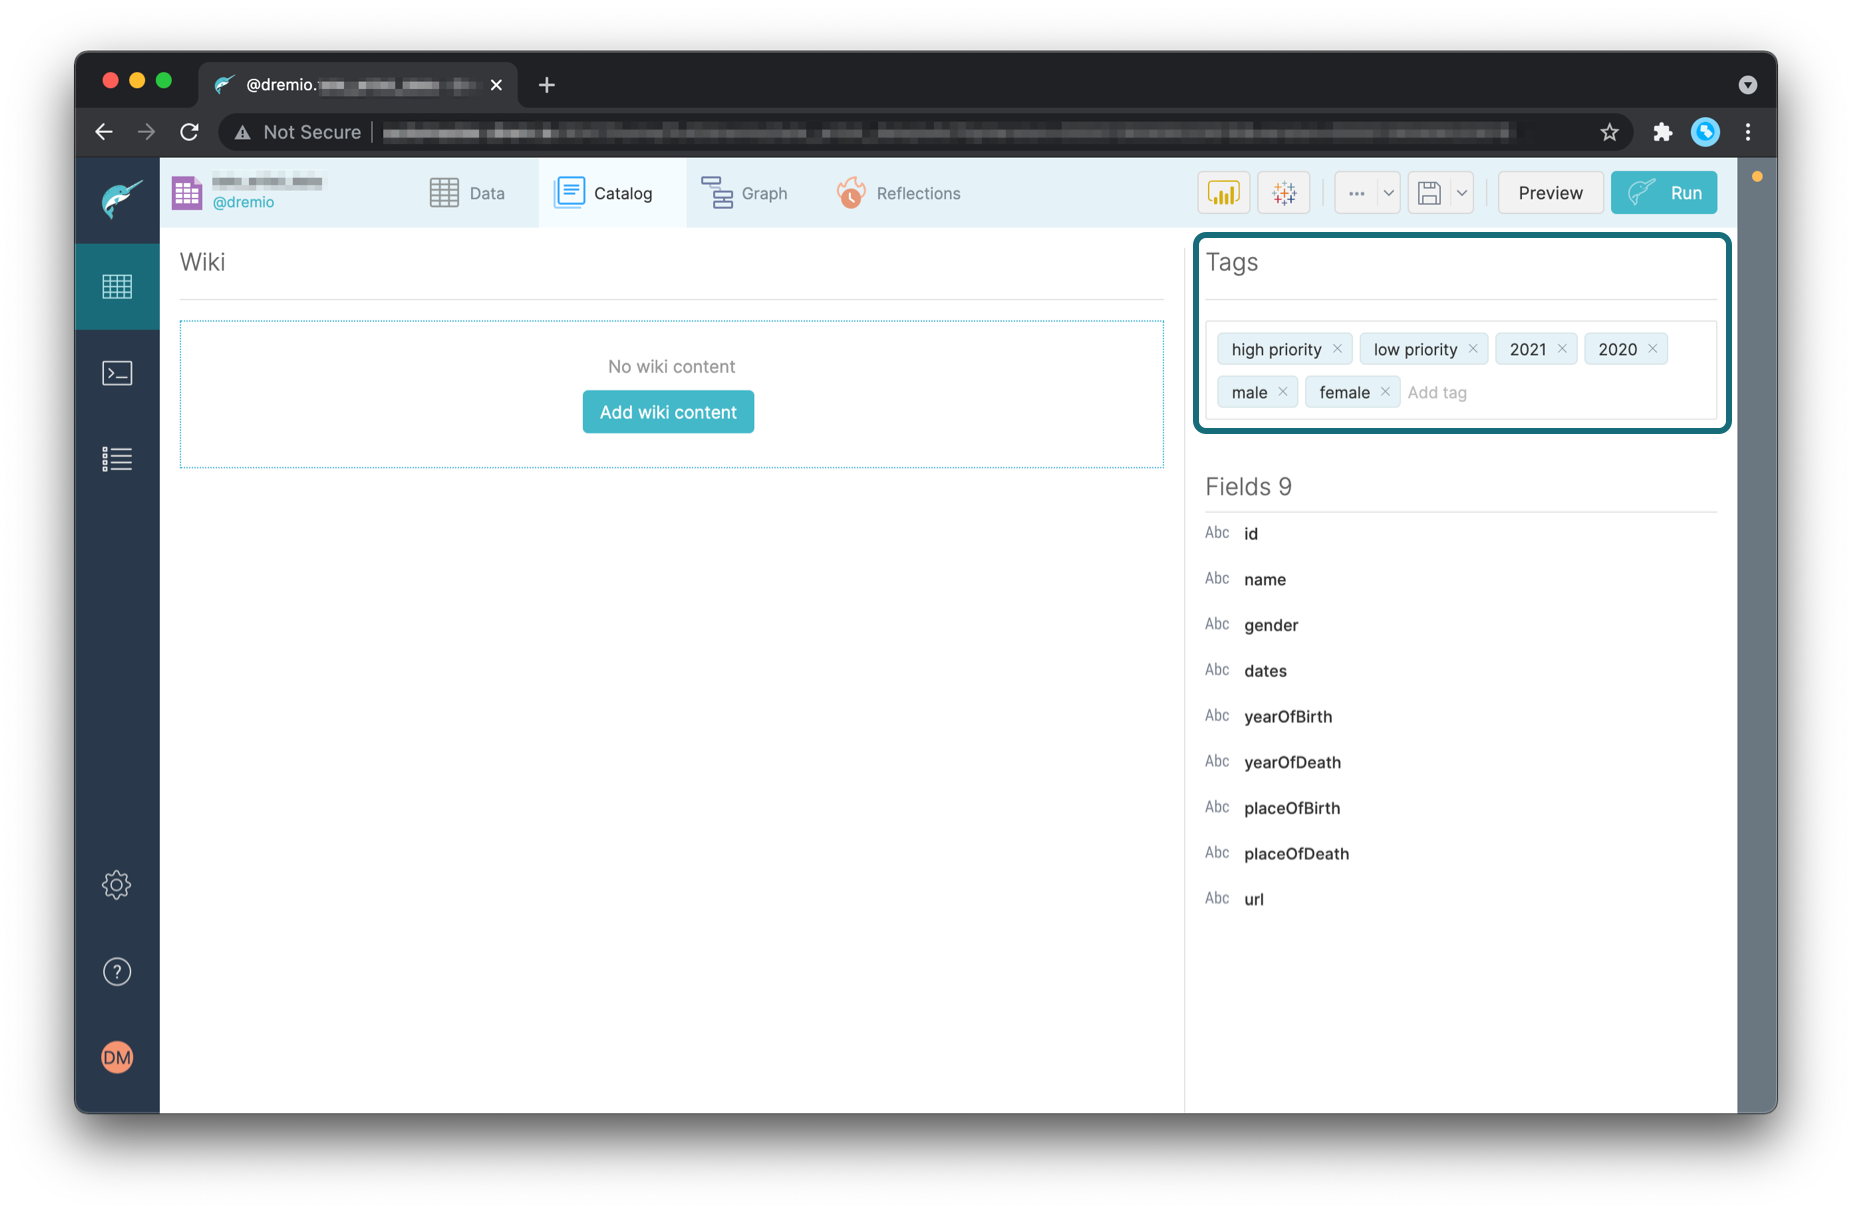Click the teal Run button
Viewport: 1852px width, 1214px height.
tap(1663, 192)
